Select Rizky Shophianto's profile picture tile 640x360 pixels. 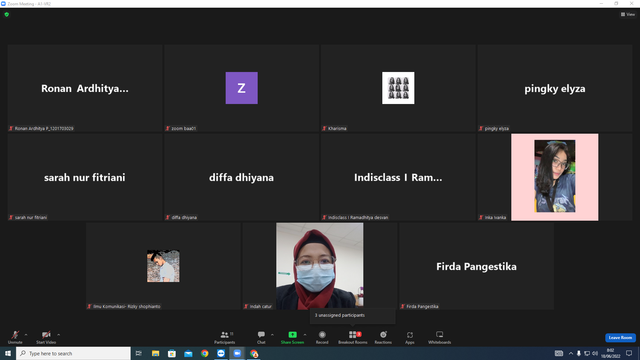pyautogui.click(x=163, y=266)
